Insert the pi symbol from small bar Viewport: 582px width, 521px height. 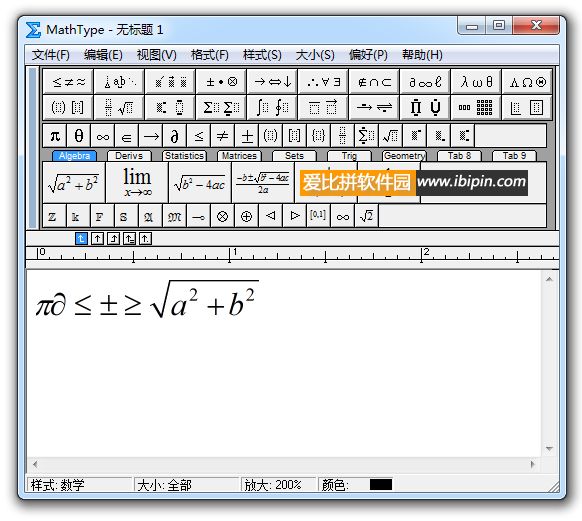(55, 136)
